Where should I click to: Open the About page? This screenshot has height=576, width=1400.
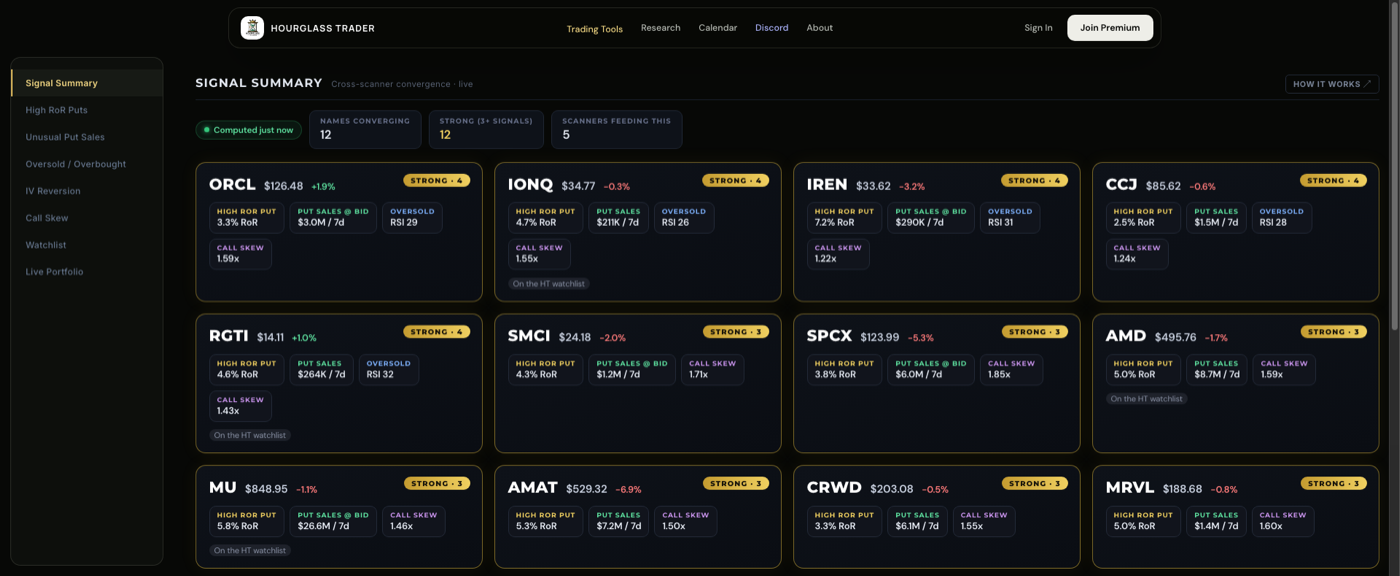[x=820, y=28]
